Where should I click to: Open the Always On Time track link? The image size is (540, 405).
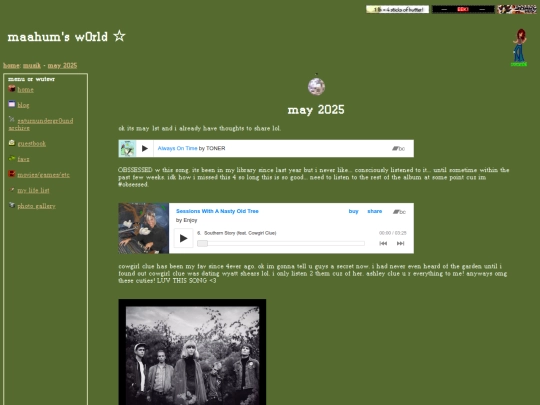point(177,148)
